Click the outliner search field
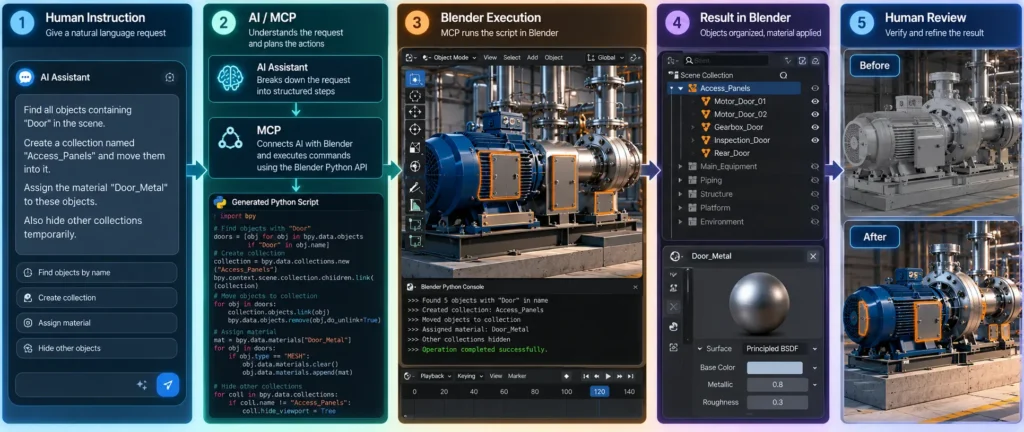This screenshot has width=1024, height=432. tap(726, 61)
